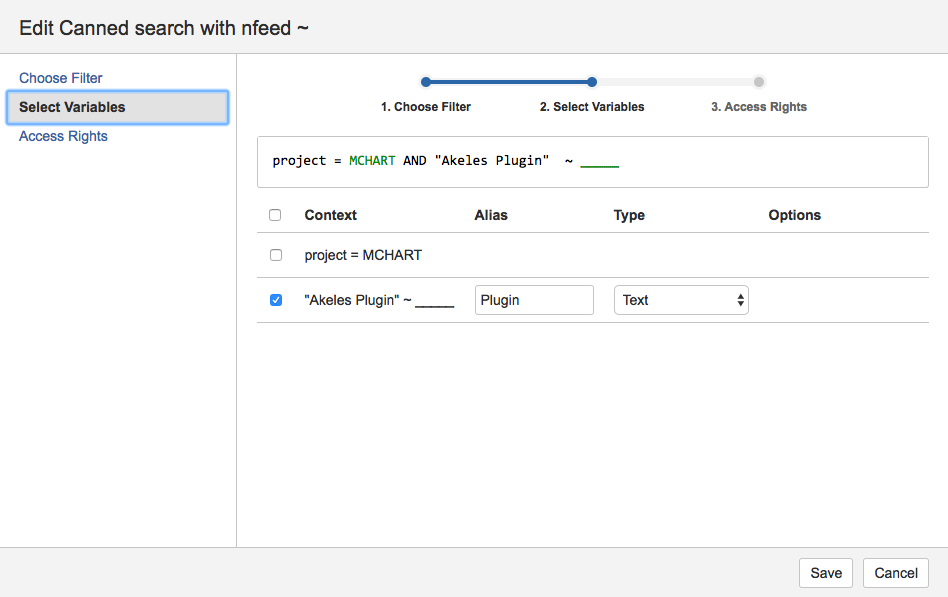Uncheck the Akeles Plugin variable checkbox

[275, 299]
